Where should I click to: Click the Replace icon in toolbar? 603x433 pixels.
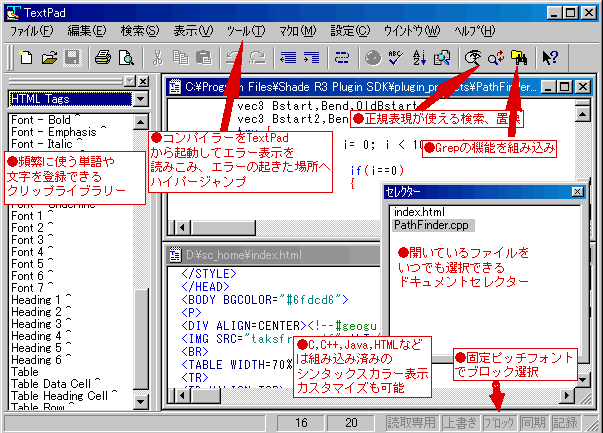coord(496,58)
